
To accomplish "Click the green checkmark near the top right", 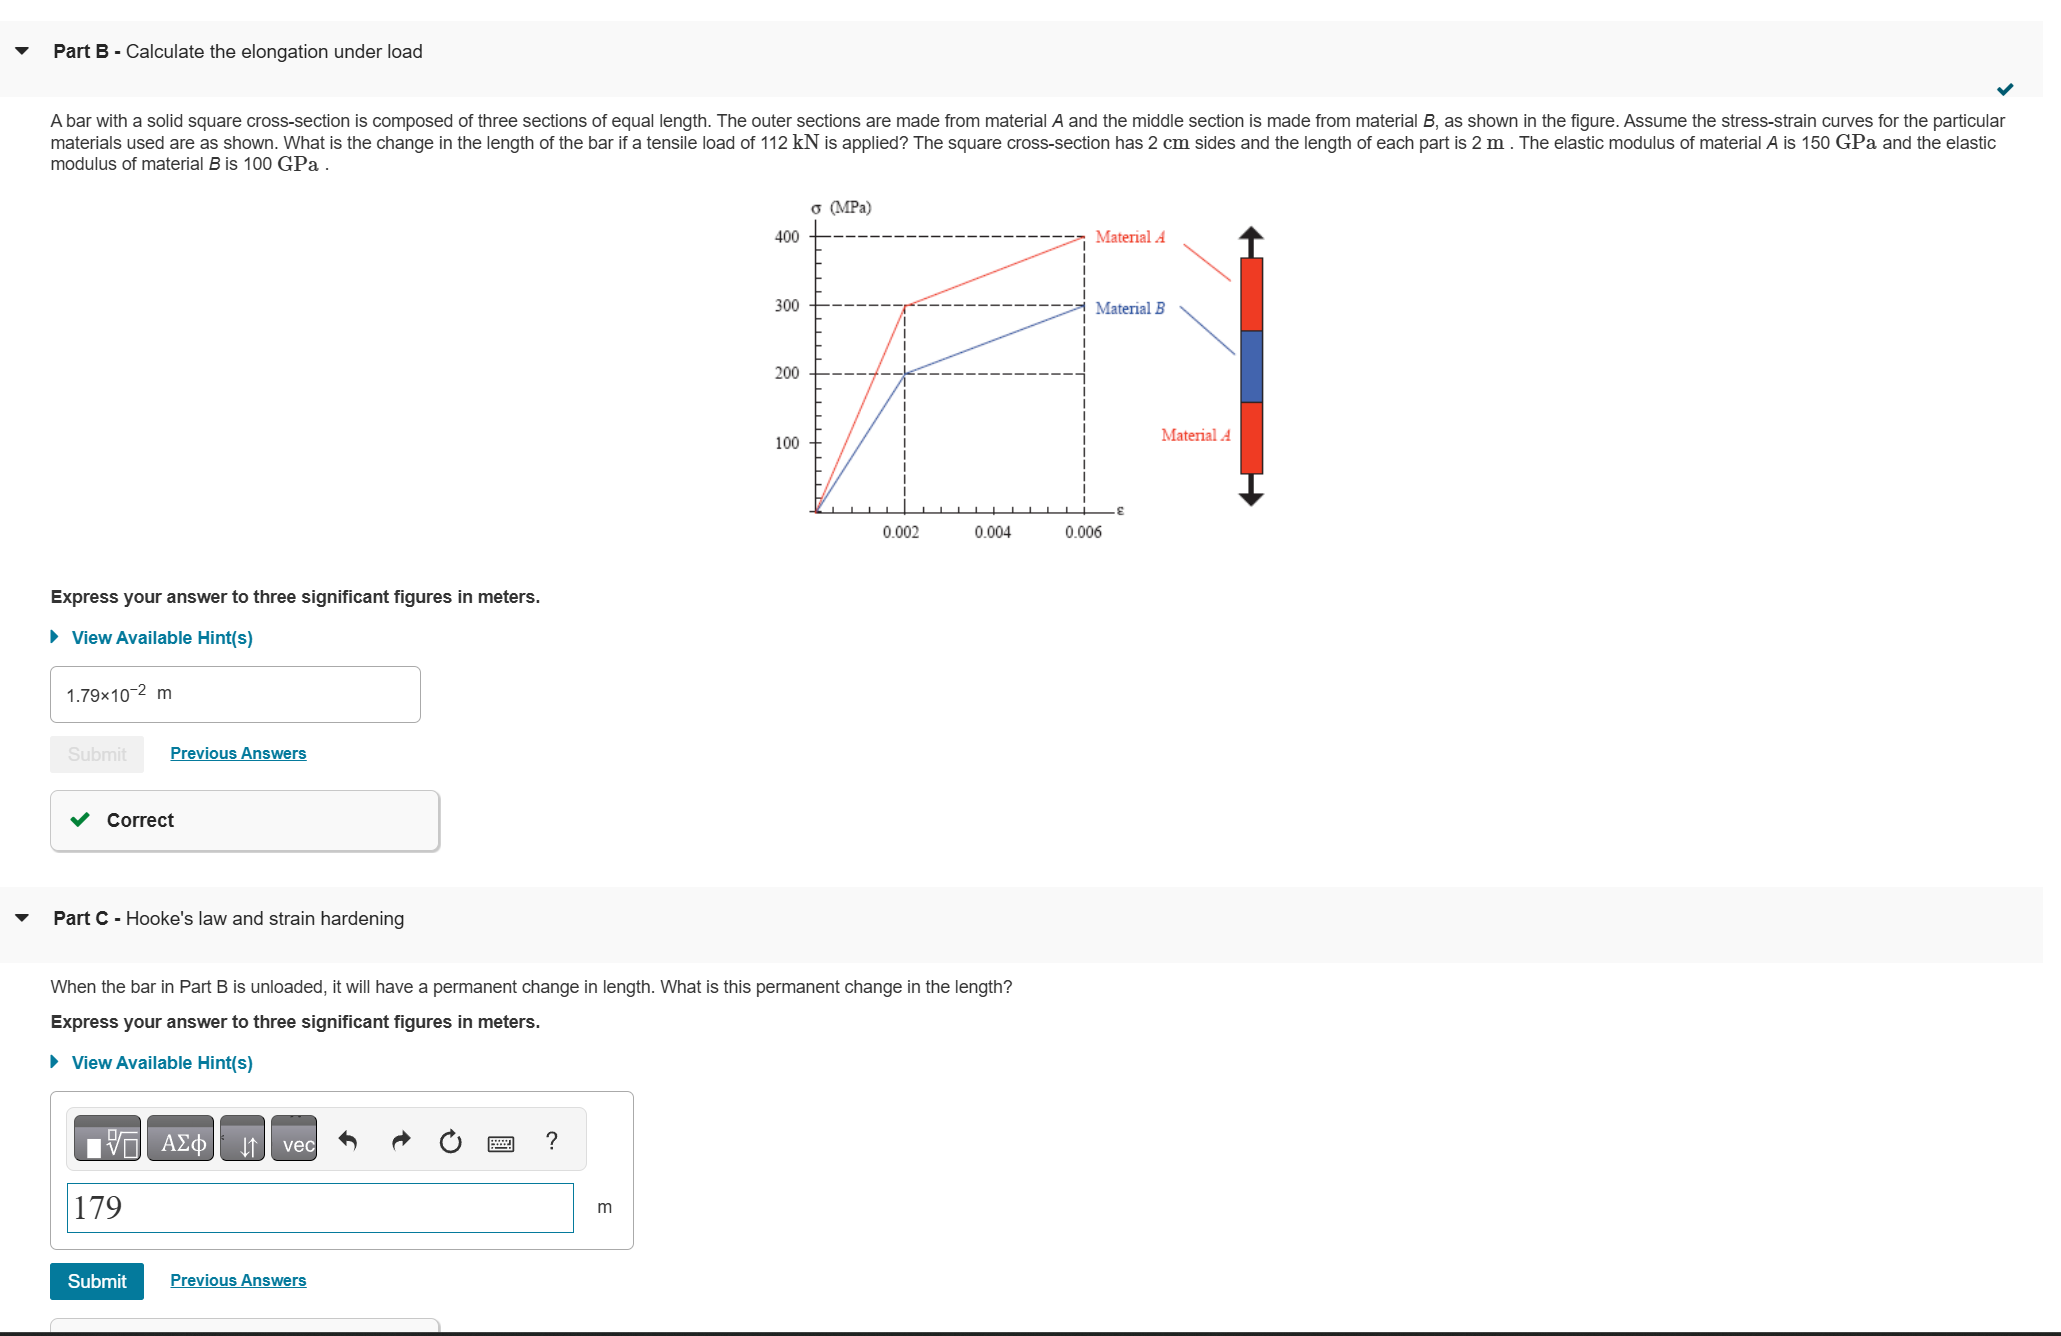I will point(2005,89).
